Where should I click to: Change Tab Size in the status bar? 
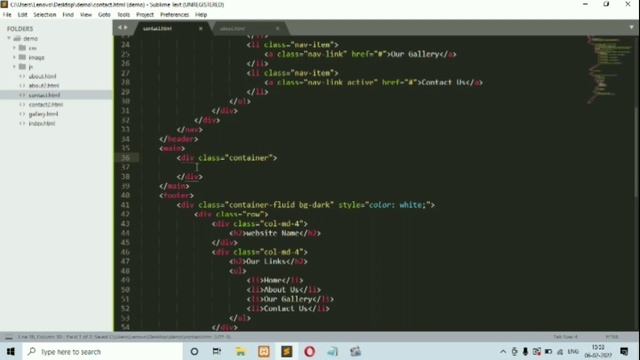click(x=565, y=337)
